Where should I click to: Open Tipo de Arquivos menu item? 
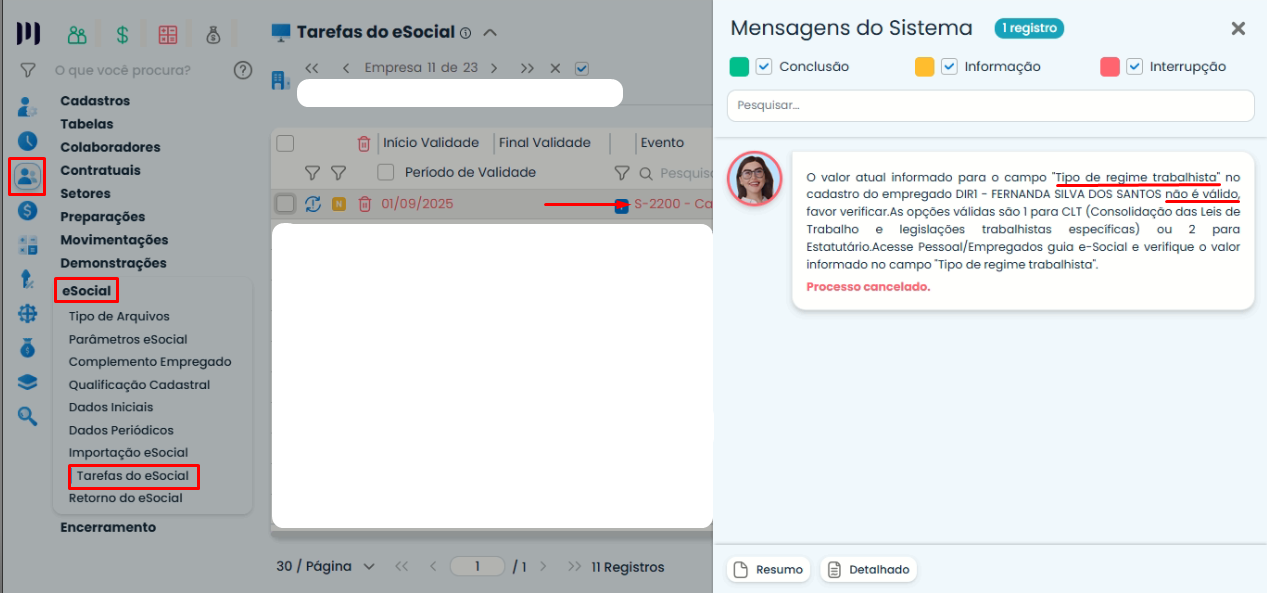[119, 317]
